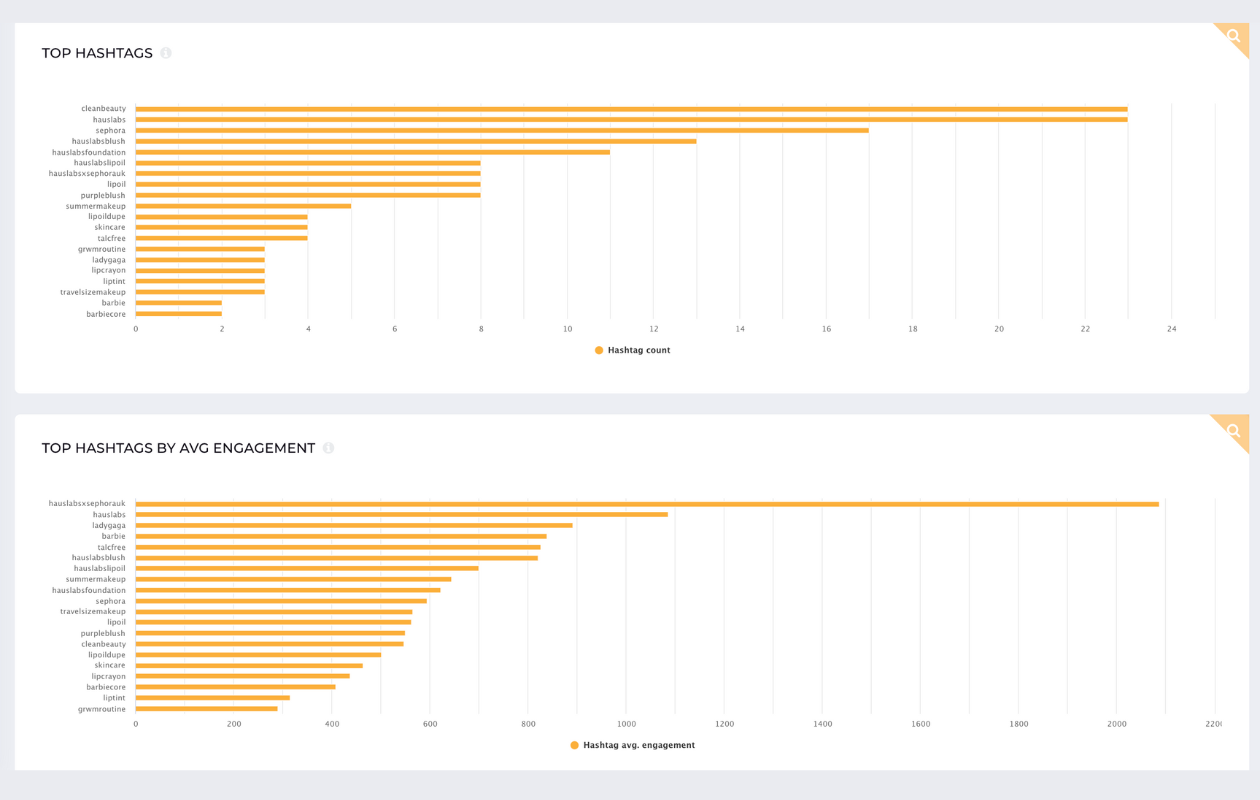The height and width of the screenshot is (800, 1260).
Task: Click the Top Hashtags By Avg Engagement title
Action: [178, 448]
